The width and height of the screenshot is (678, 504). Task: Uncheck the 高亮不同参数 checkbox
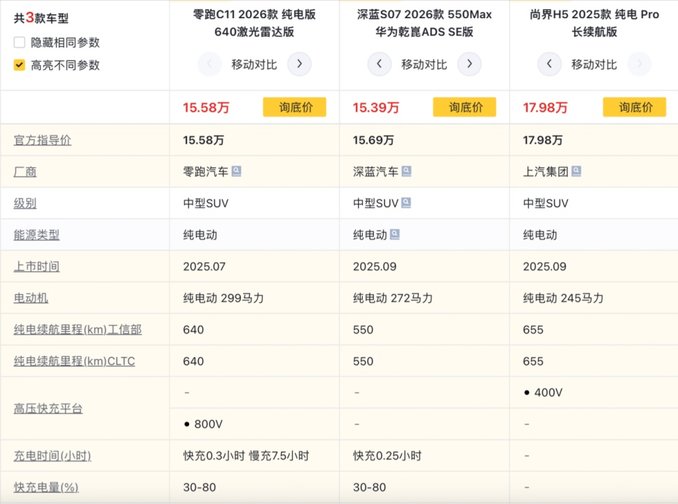coord(20,65)
